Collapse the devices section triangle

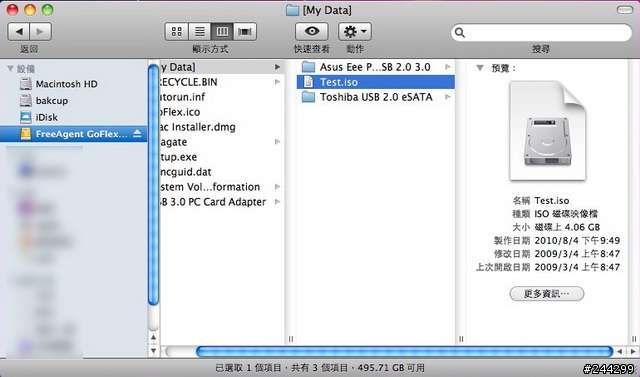(x=11, y=69)
